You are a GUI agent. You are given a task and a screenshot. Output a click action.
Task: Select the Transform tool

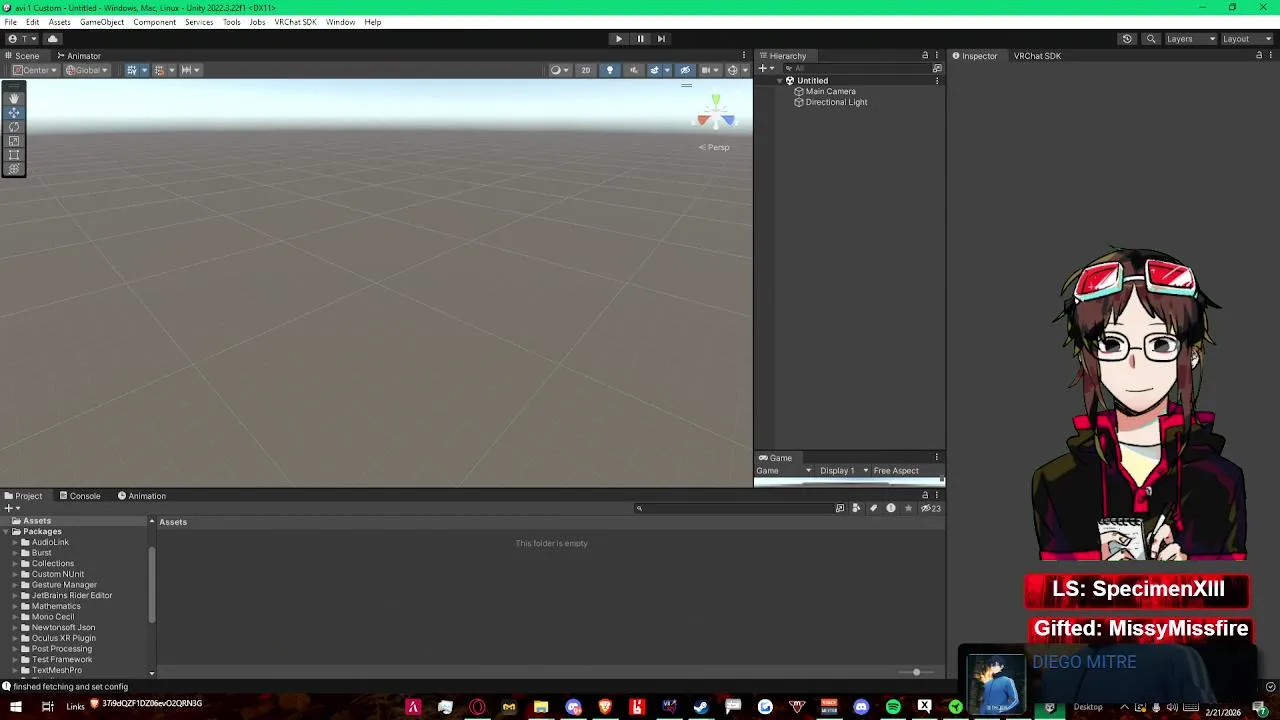coord(14,169)
